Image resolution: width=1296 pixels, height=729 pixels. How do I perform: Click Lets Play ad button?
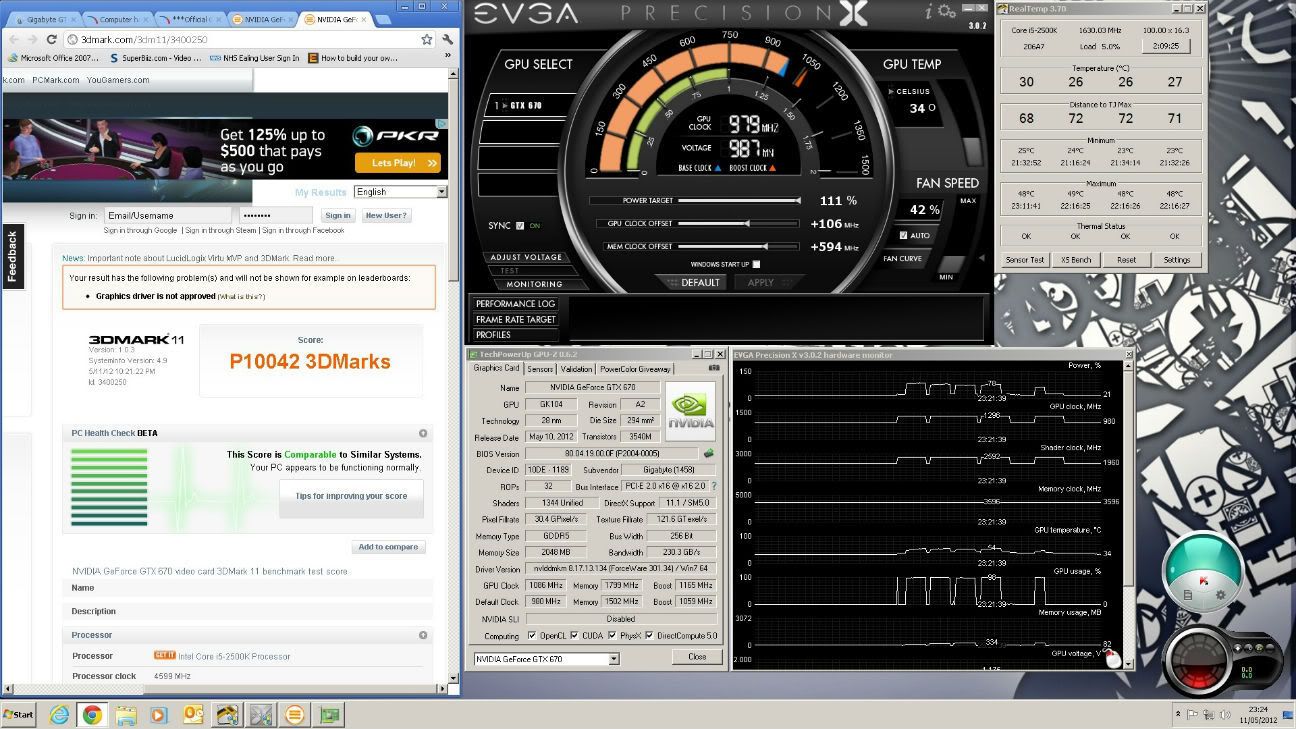click(x=400, y=162)
